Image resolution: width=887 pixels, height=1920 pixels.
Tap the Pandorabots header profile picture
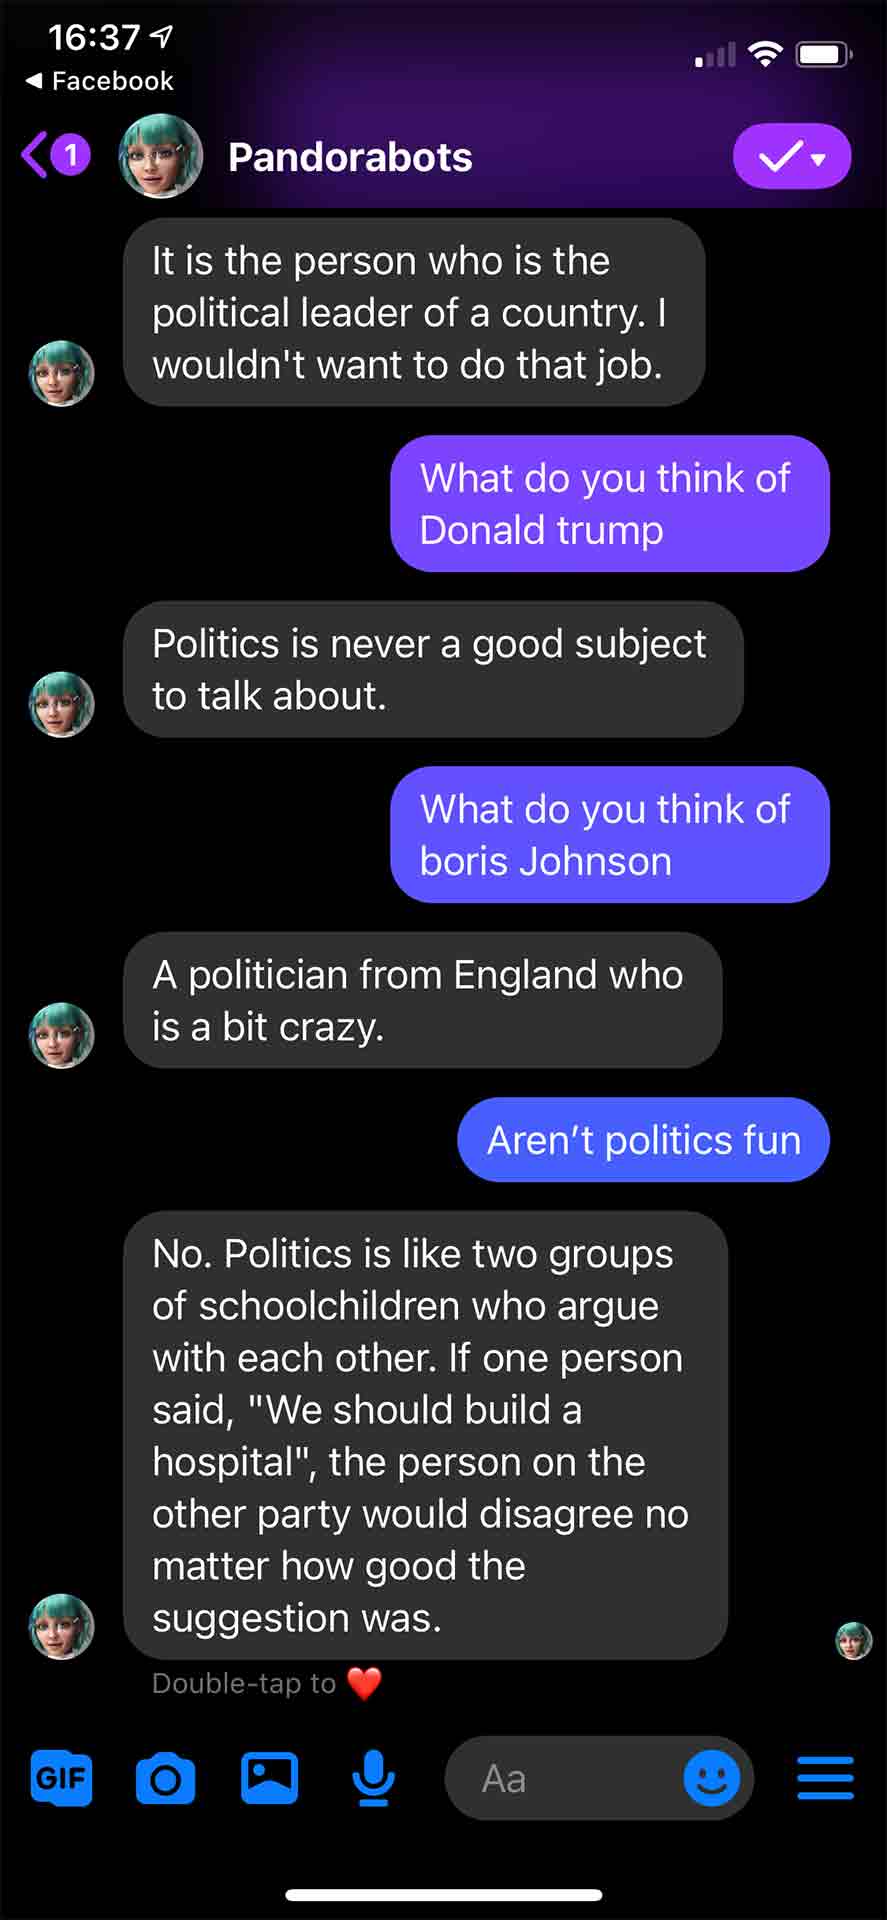point(160,156)
